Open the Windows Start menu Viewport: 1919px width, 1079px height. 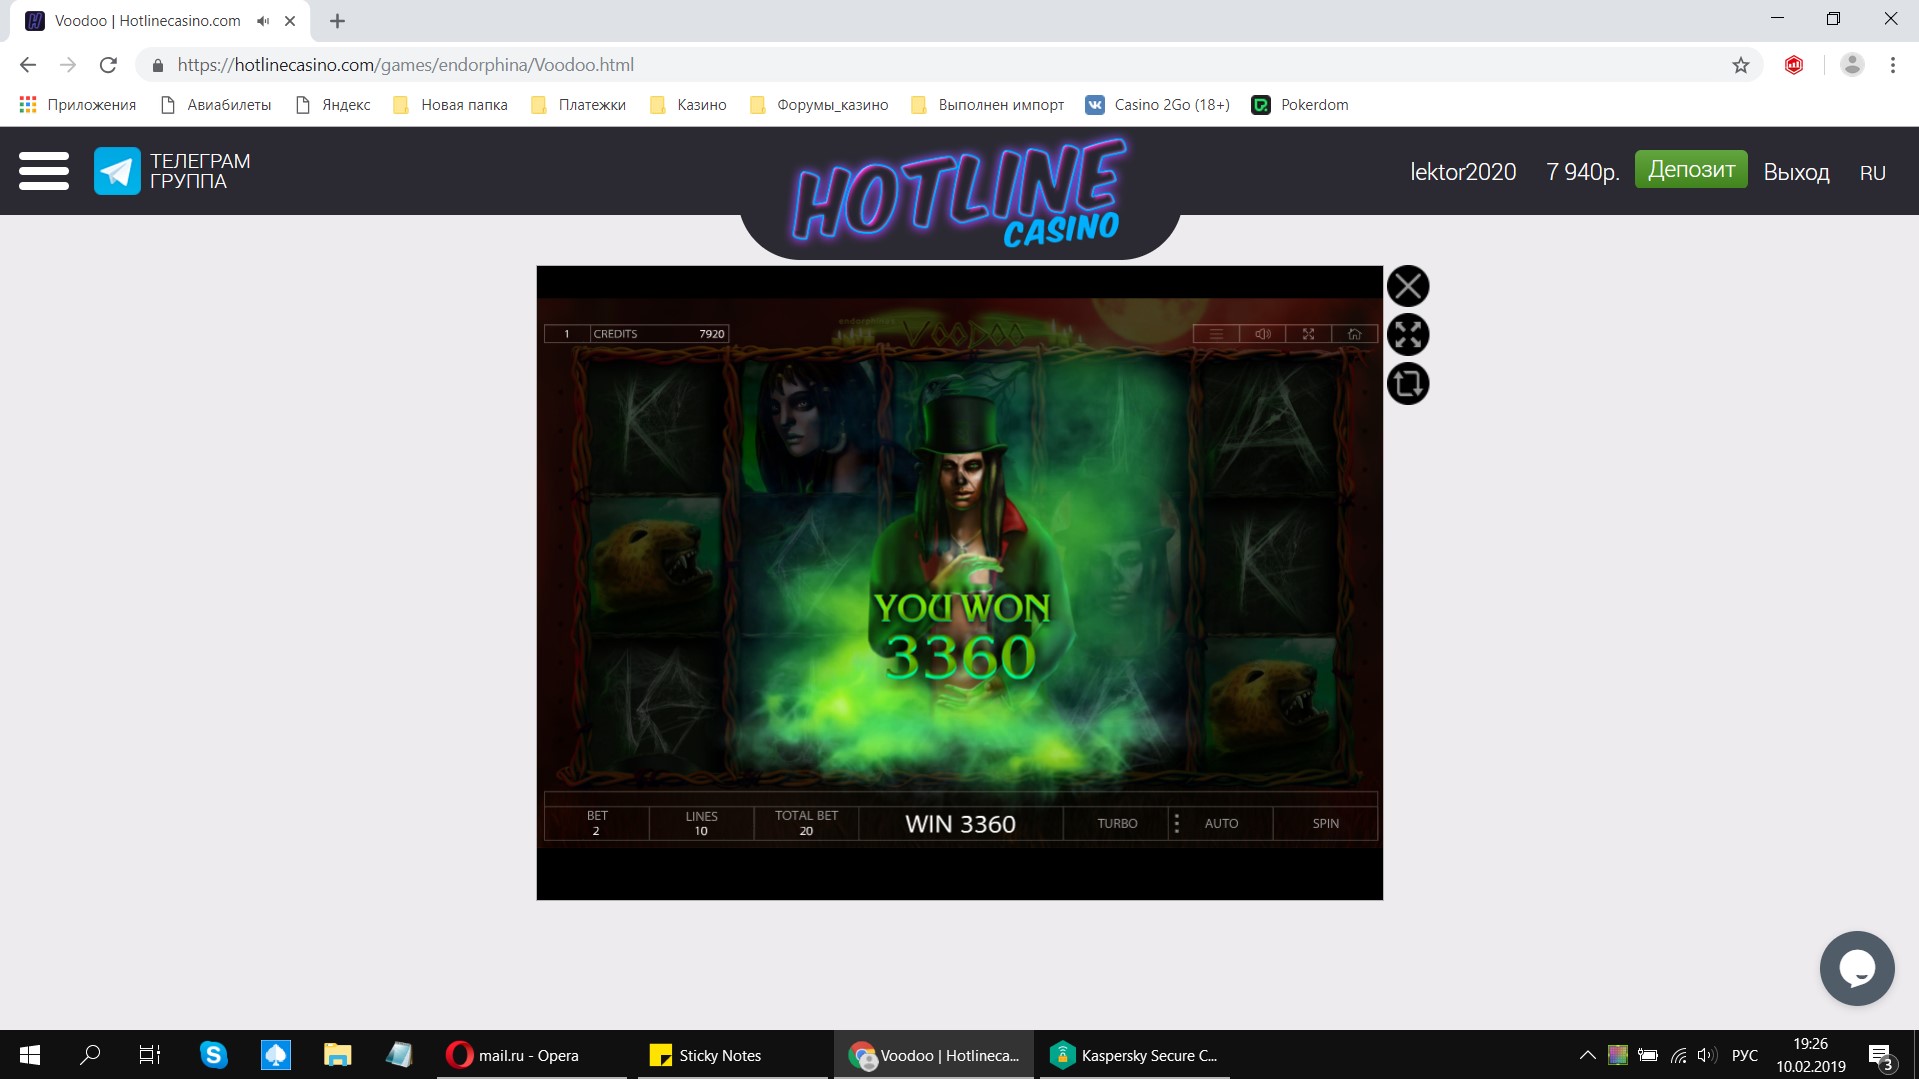click(x=30, y=1055)
